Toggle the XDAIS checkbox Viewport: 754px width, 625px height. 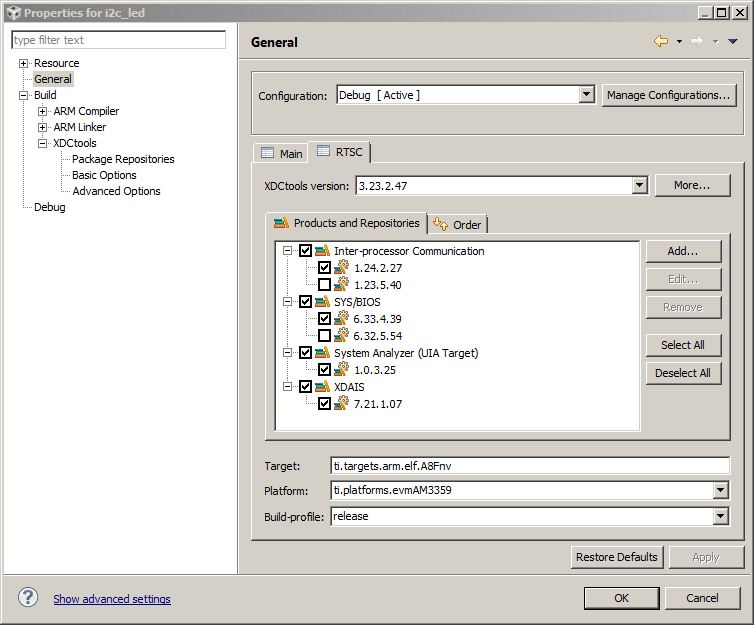click(x=305, y=387)
